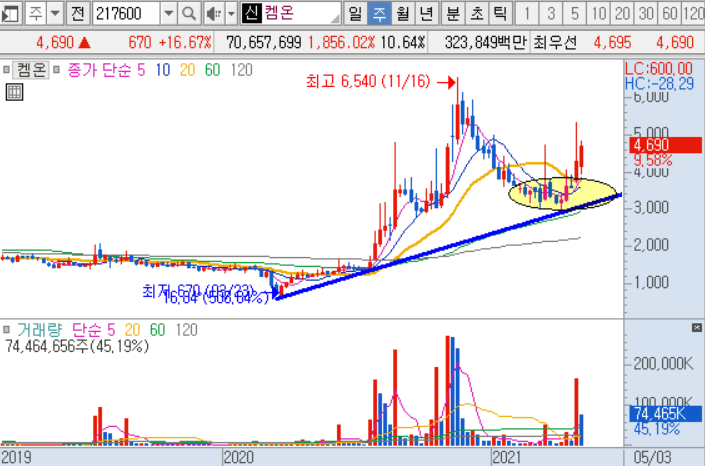Click the +16.67% change rate value

185,43
